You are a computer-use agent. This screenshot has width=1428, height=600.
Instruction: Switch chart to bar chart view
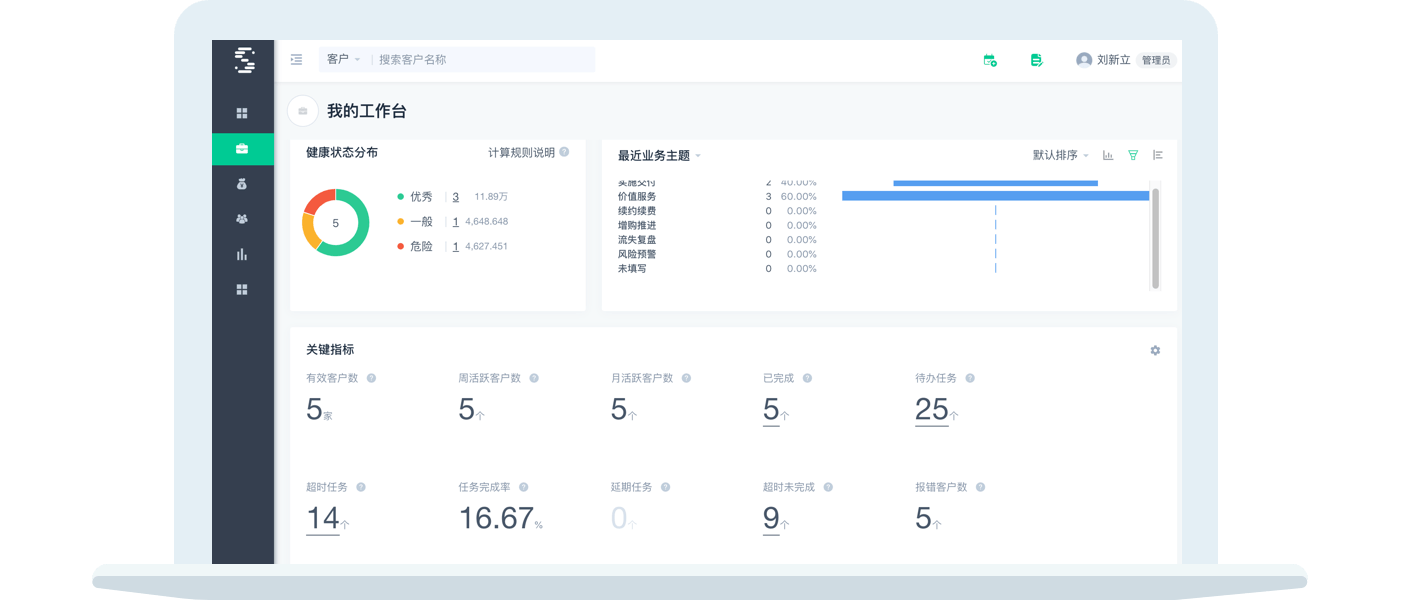pyautogui.click(x=1108, y=155)
